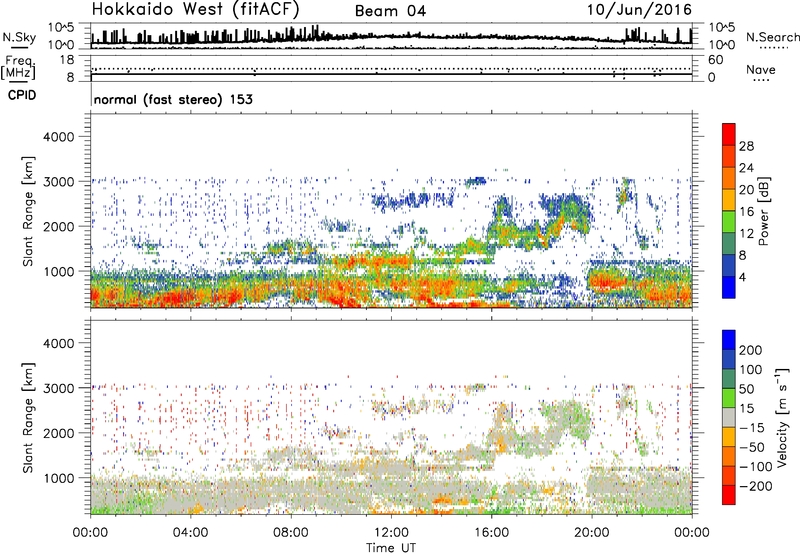Click the power colorbar value '28'
This screenshot has height=554, width=800.
746,146
